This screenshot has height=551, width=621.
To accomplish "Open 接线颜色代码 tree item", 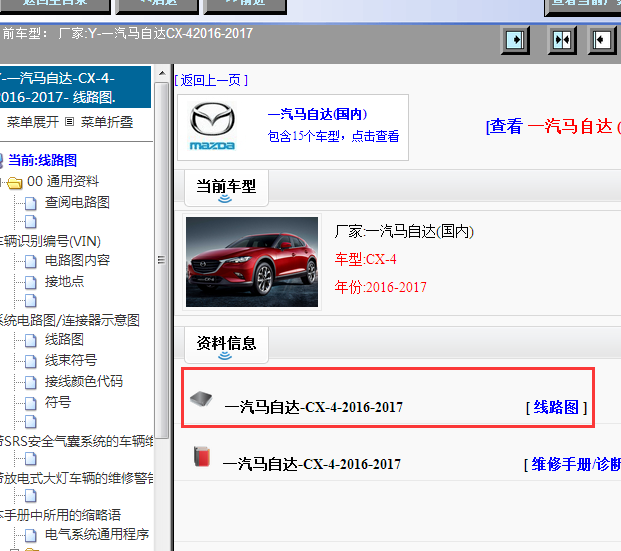I will 84,381.
